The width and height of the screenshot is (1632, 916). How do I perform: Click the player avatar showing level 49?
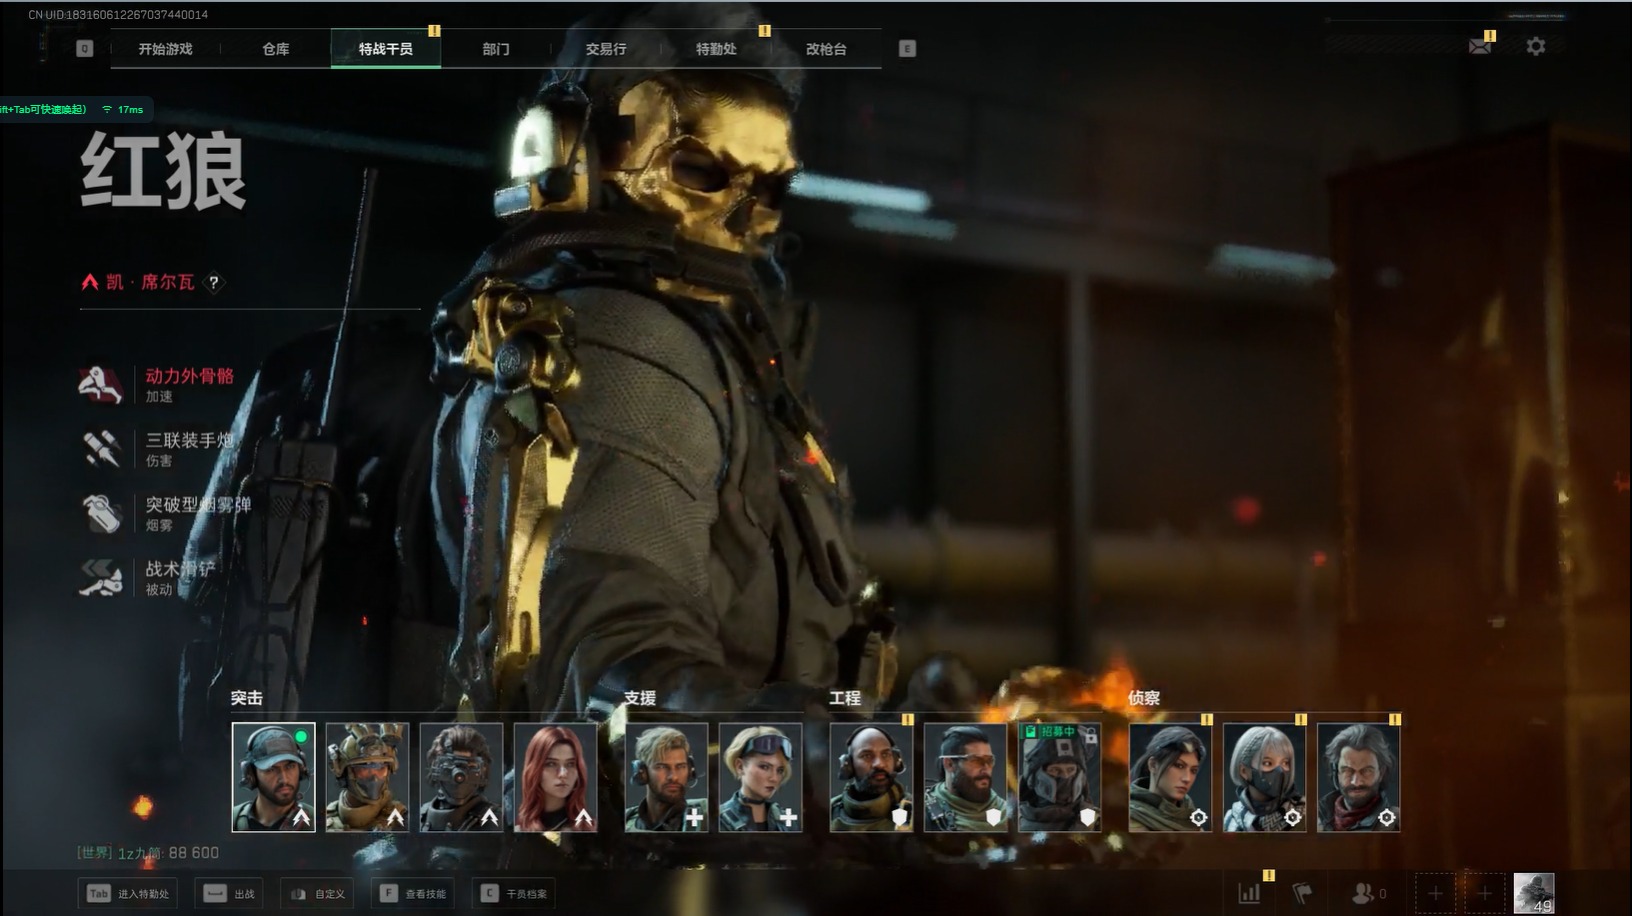click(1533, 893)
